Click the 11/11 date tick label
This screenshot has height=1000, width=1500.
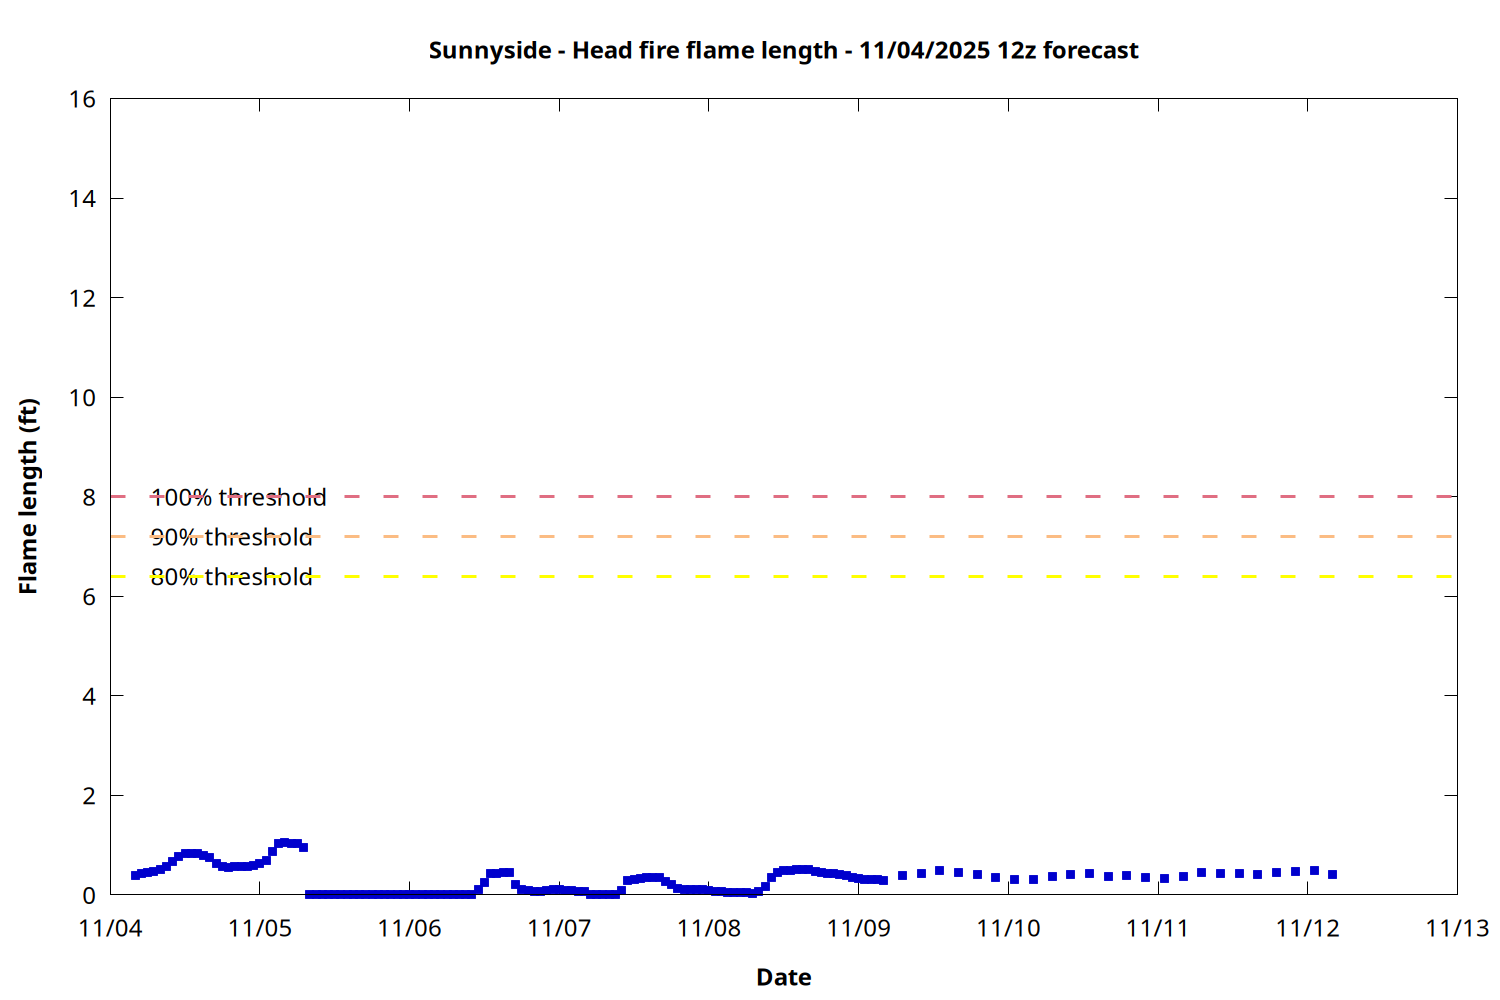coord(1158,928)
